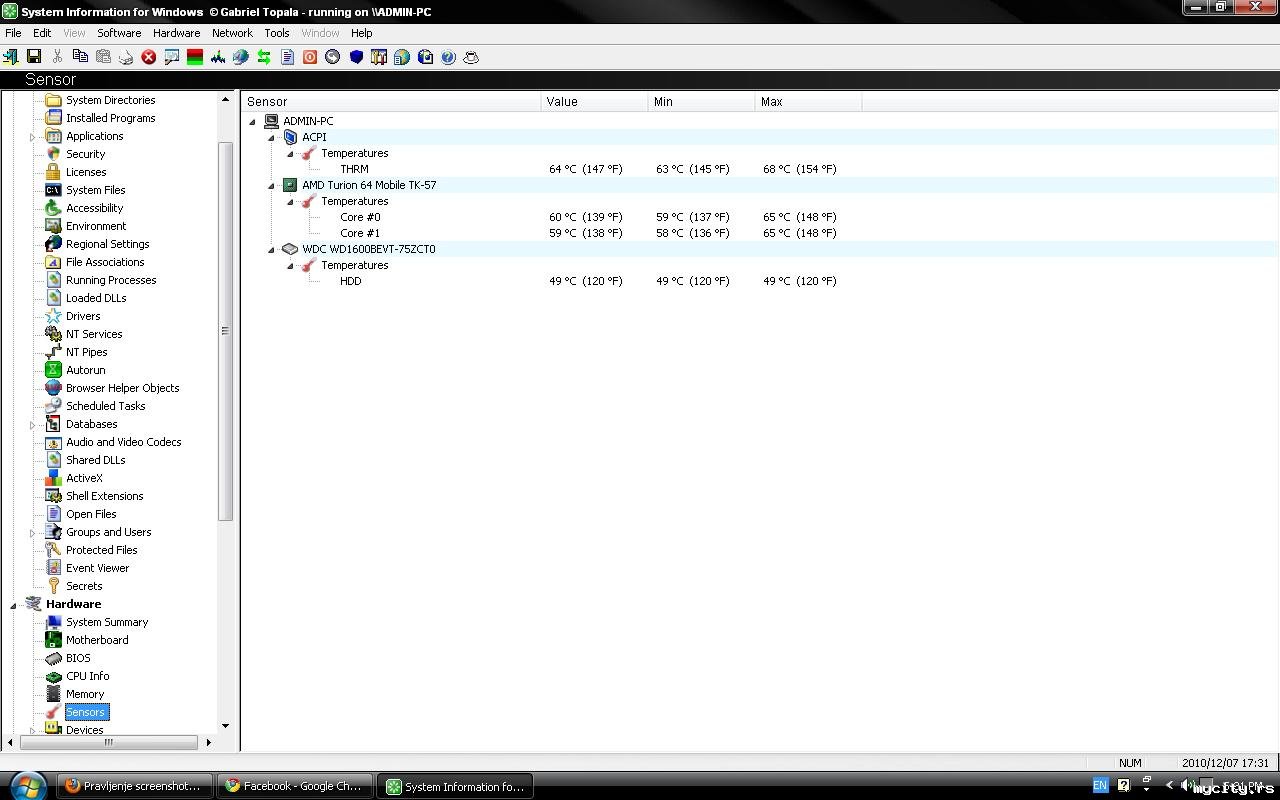Click the coffee cup toolbar icon
This screenshot has width=1280, height=800.
click(x=471, y=57)
